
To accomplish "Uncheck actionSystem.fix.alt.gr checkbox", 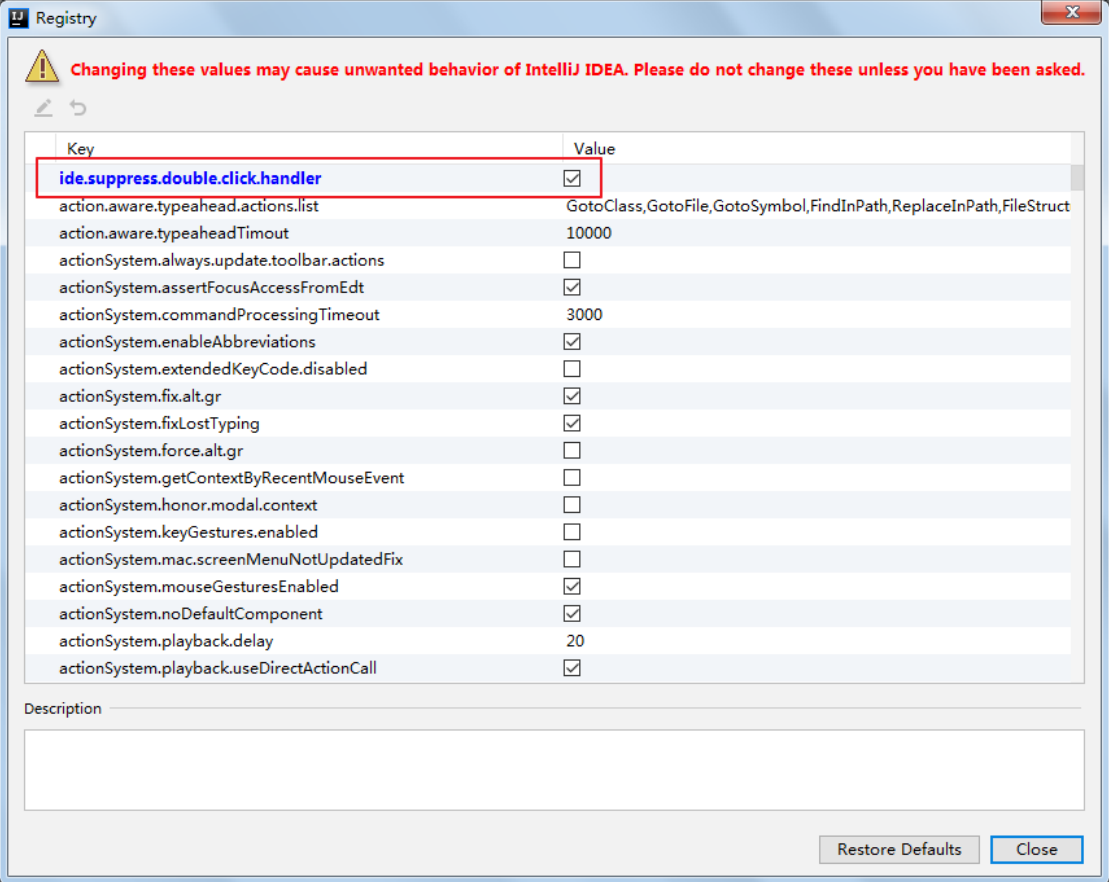I will pos(572,396).
